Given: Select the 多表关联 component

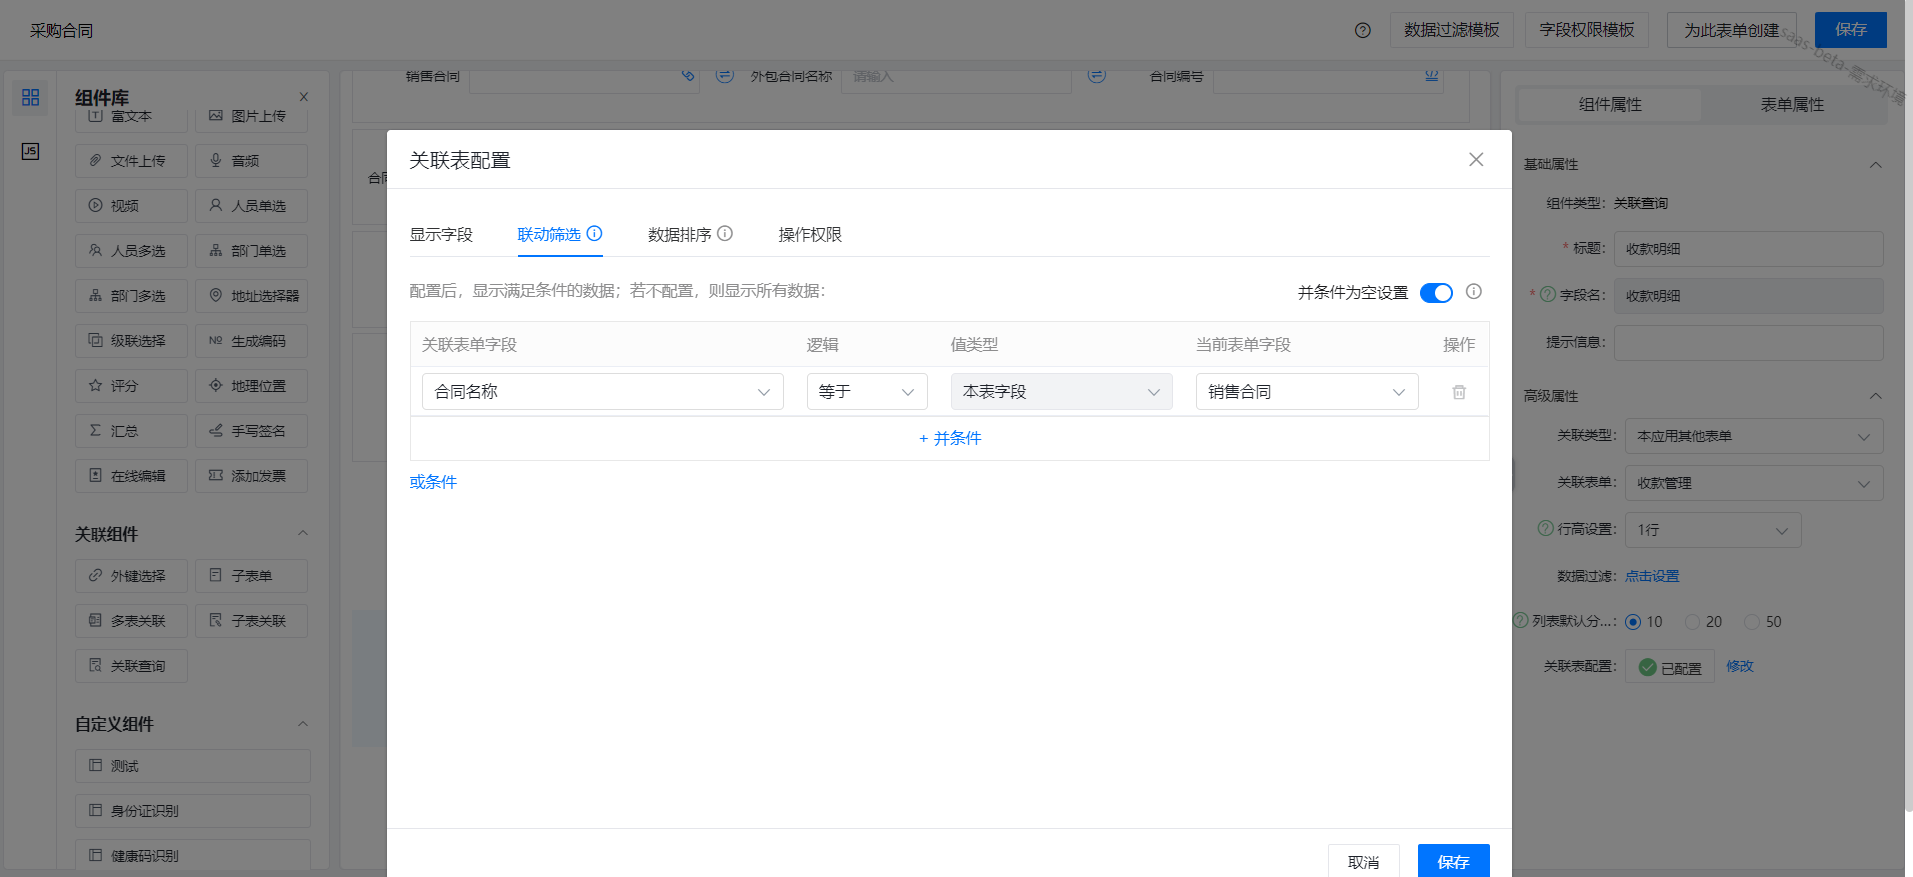Looking at the screenshot, I should (131, 621).
